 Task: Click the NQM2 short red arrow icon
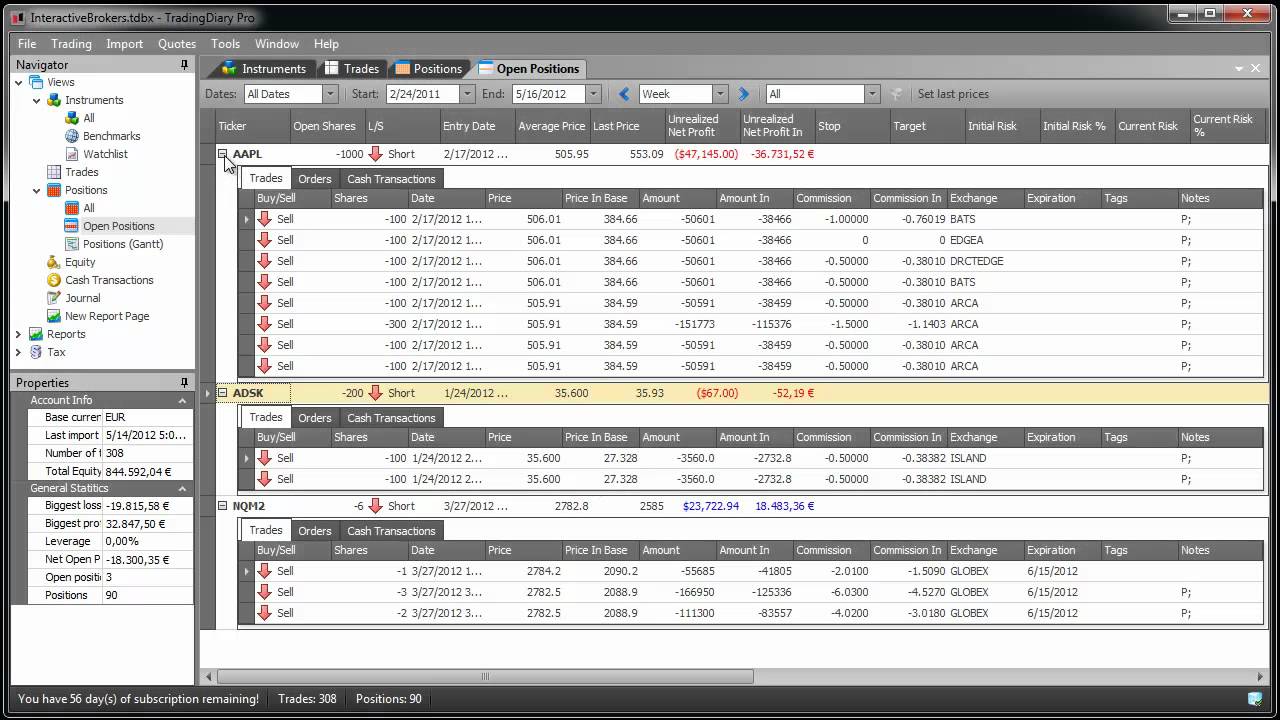pos(376,506)
